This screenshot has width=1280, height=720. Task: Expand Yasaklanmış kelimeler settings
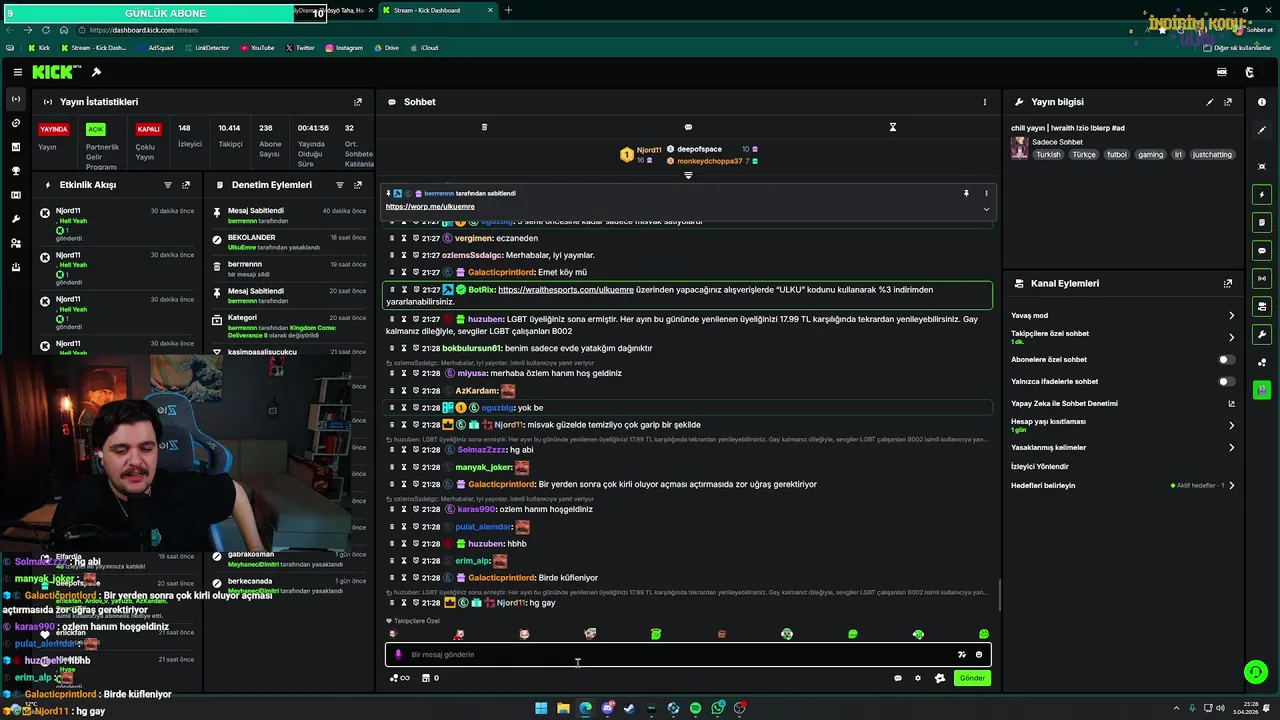[1231, 448]
